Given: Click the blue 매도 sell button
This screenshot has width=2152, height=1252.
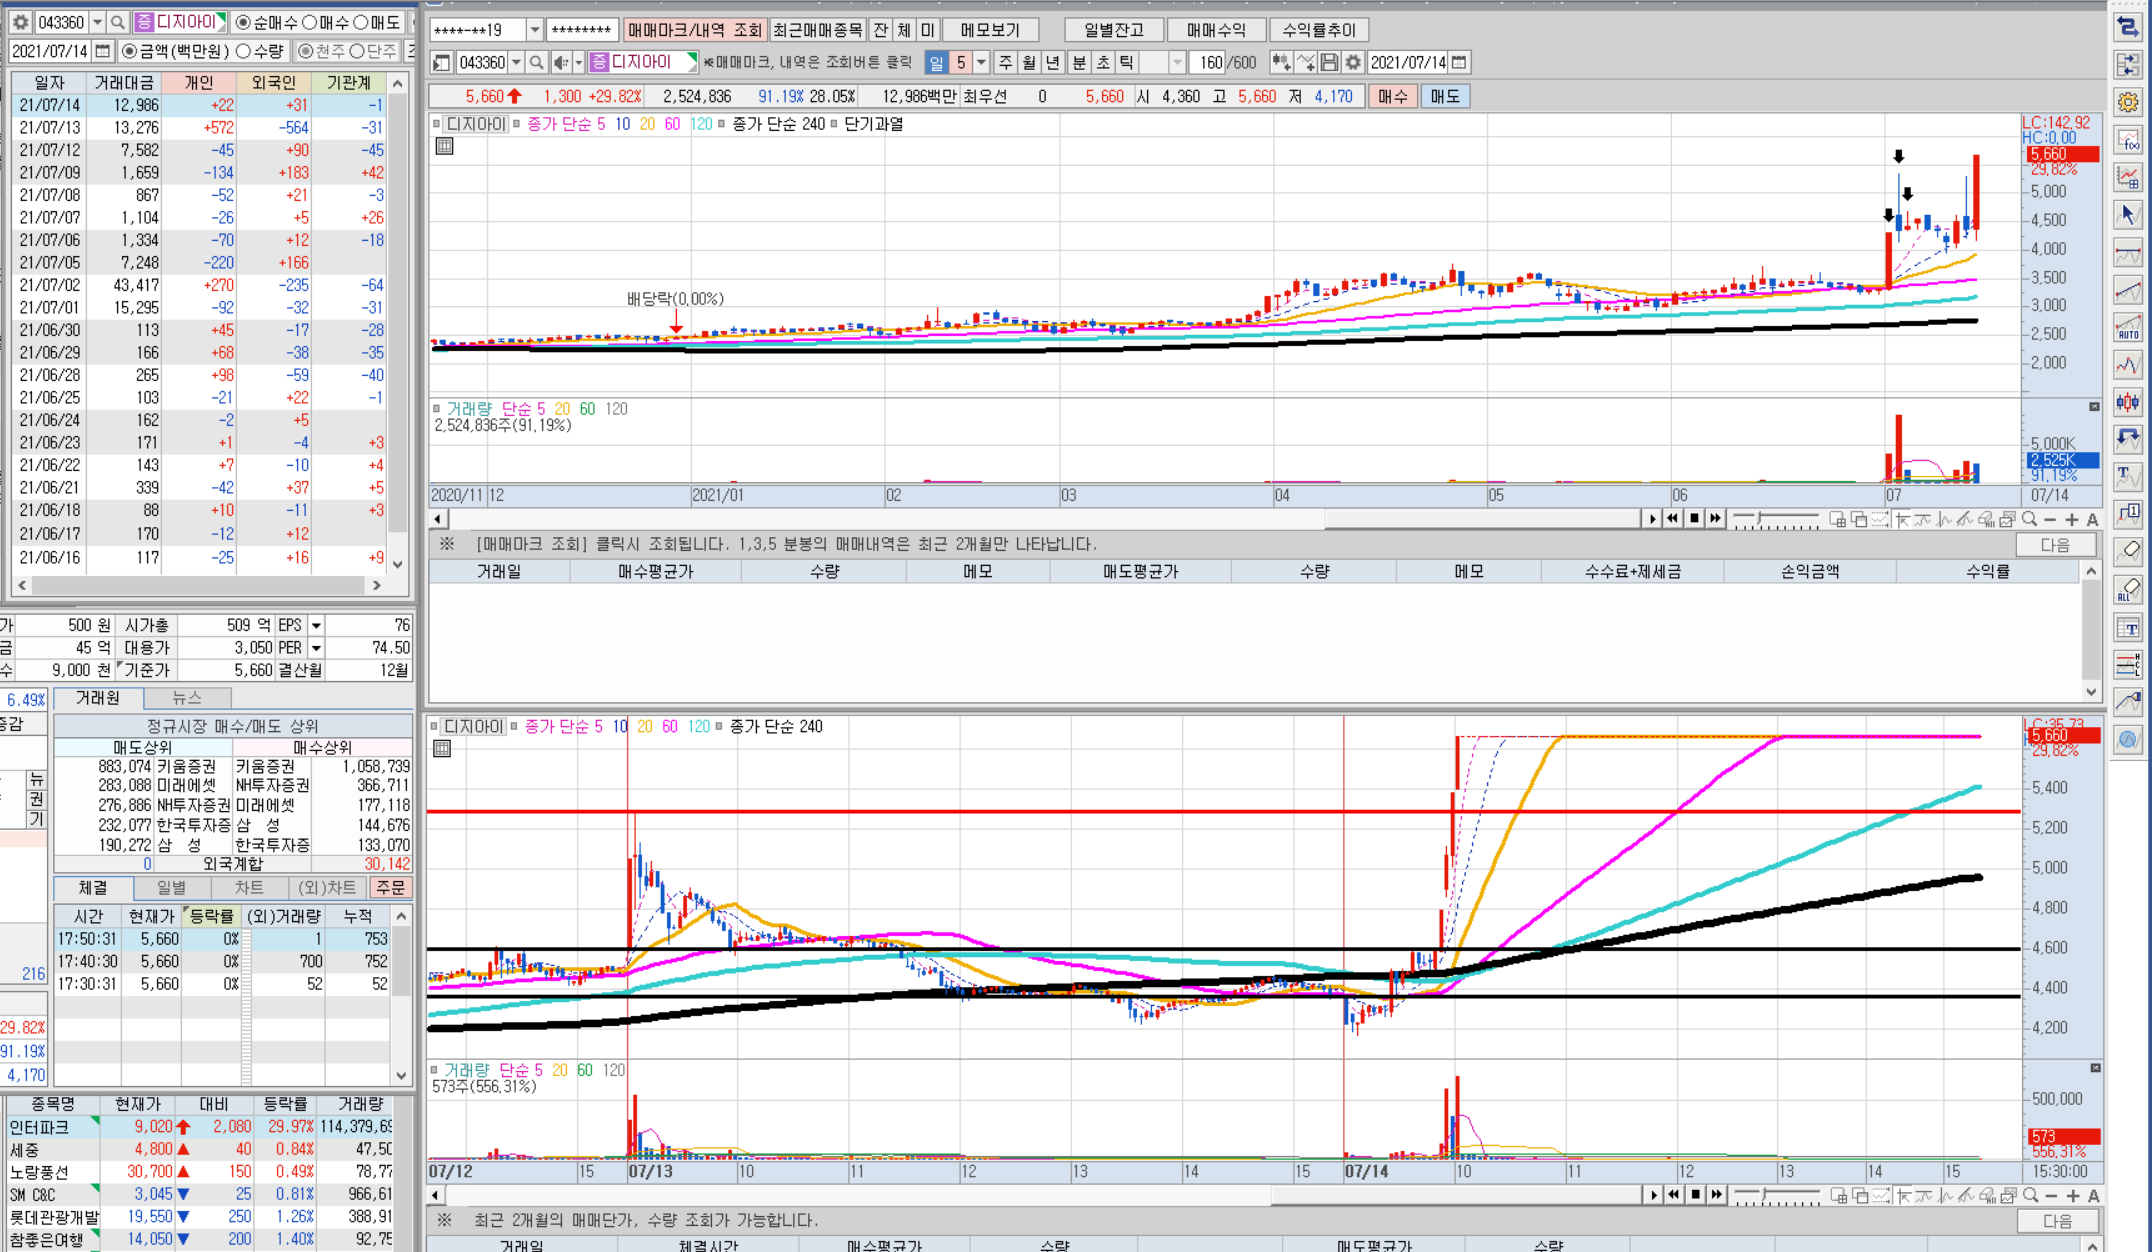Looking at the screenshot, I should [1444, 96].
